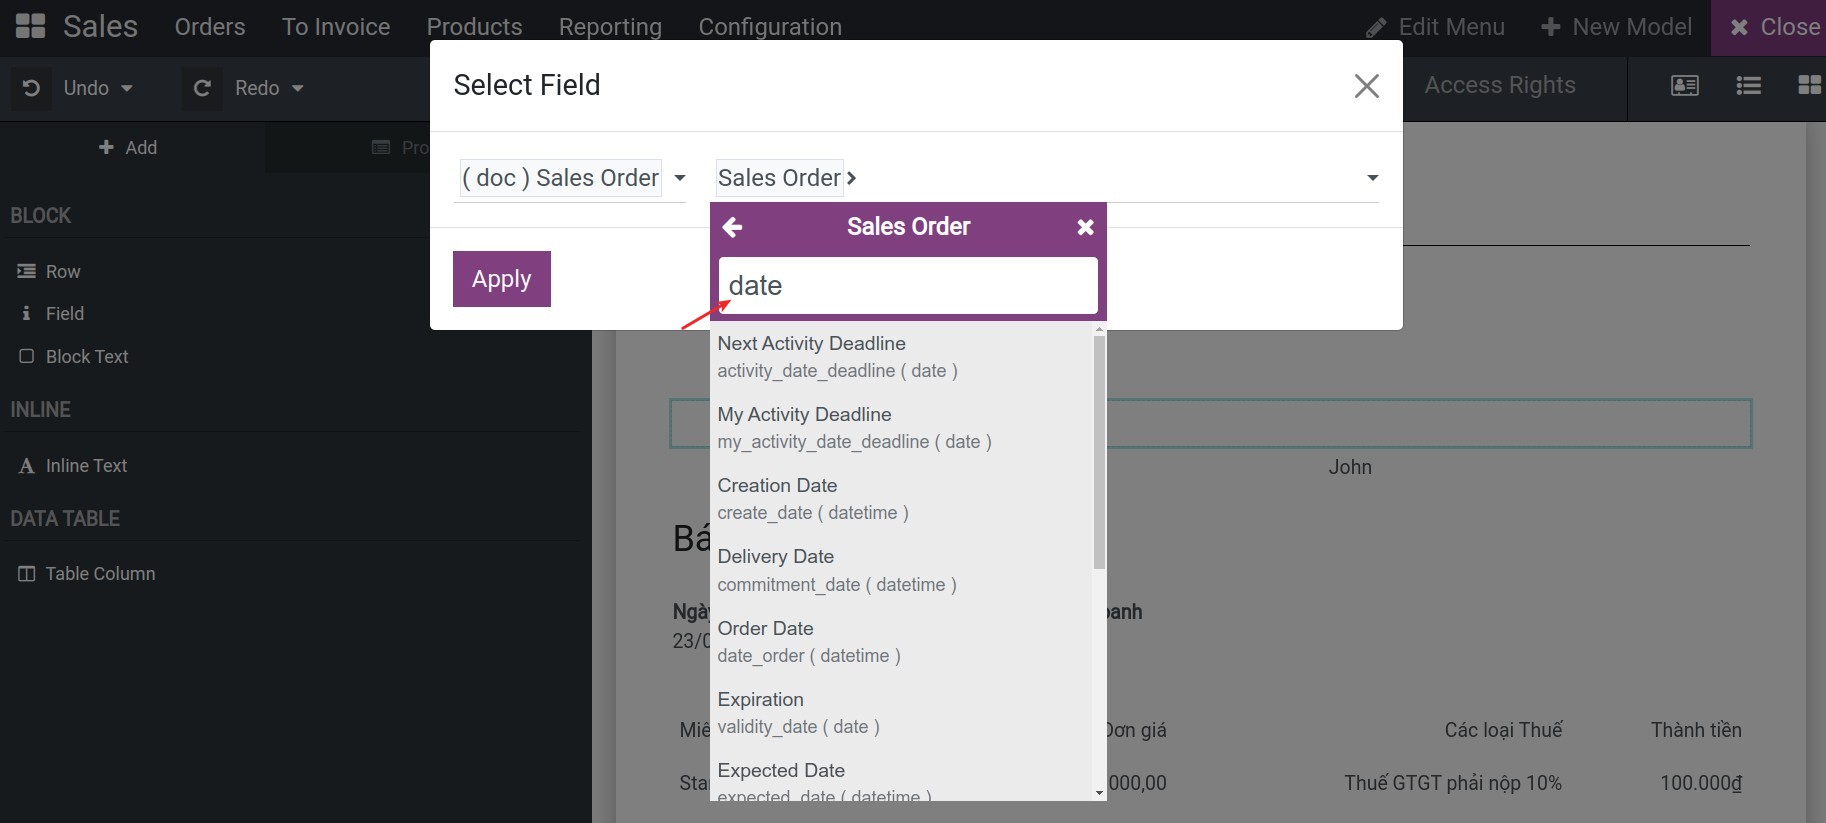This screenshot has width=1826, height=823.
Task: Open the Orders menu
Action: click(210, 27)
